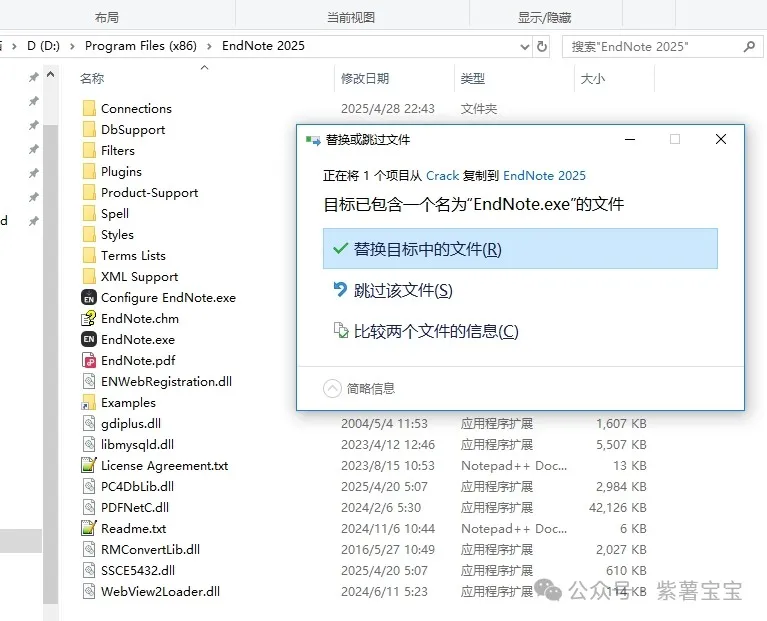
Task: Open the address bar history dropdown
Action: point(524,46)
